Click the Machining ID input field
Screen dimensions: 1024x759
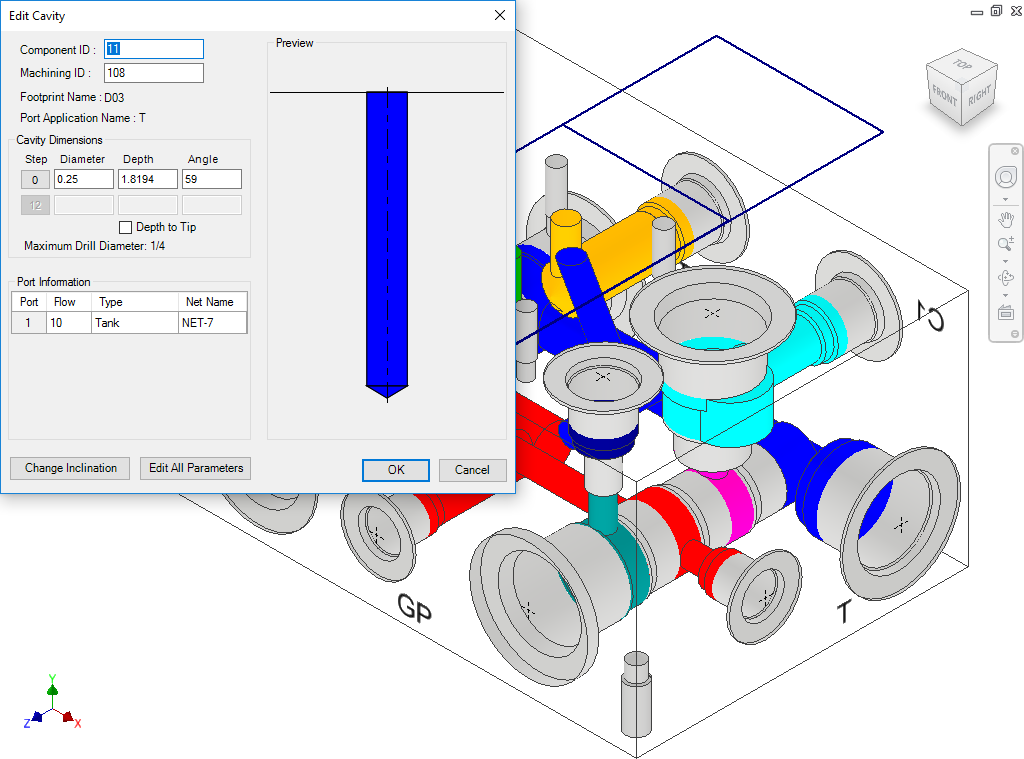tap(153, 73)
